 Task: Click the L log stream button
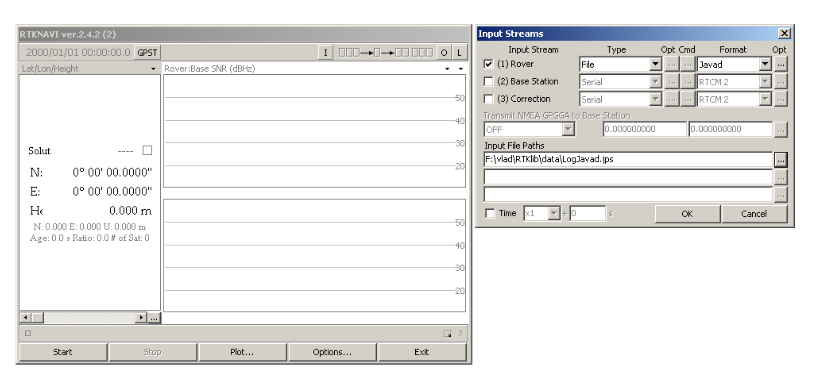click(459, 53)
